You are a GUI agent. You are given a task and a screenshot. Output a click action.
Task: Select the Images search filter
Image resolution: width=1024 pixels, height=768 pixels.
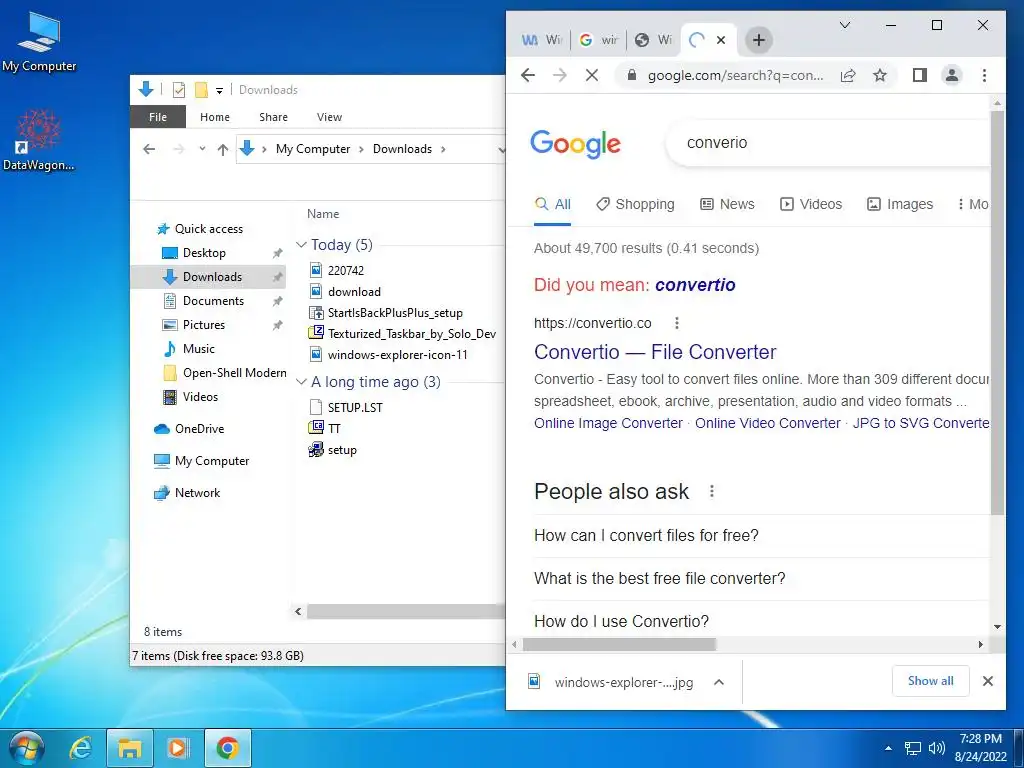pyautogui.click(x=899, y=204)
